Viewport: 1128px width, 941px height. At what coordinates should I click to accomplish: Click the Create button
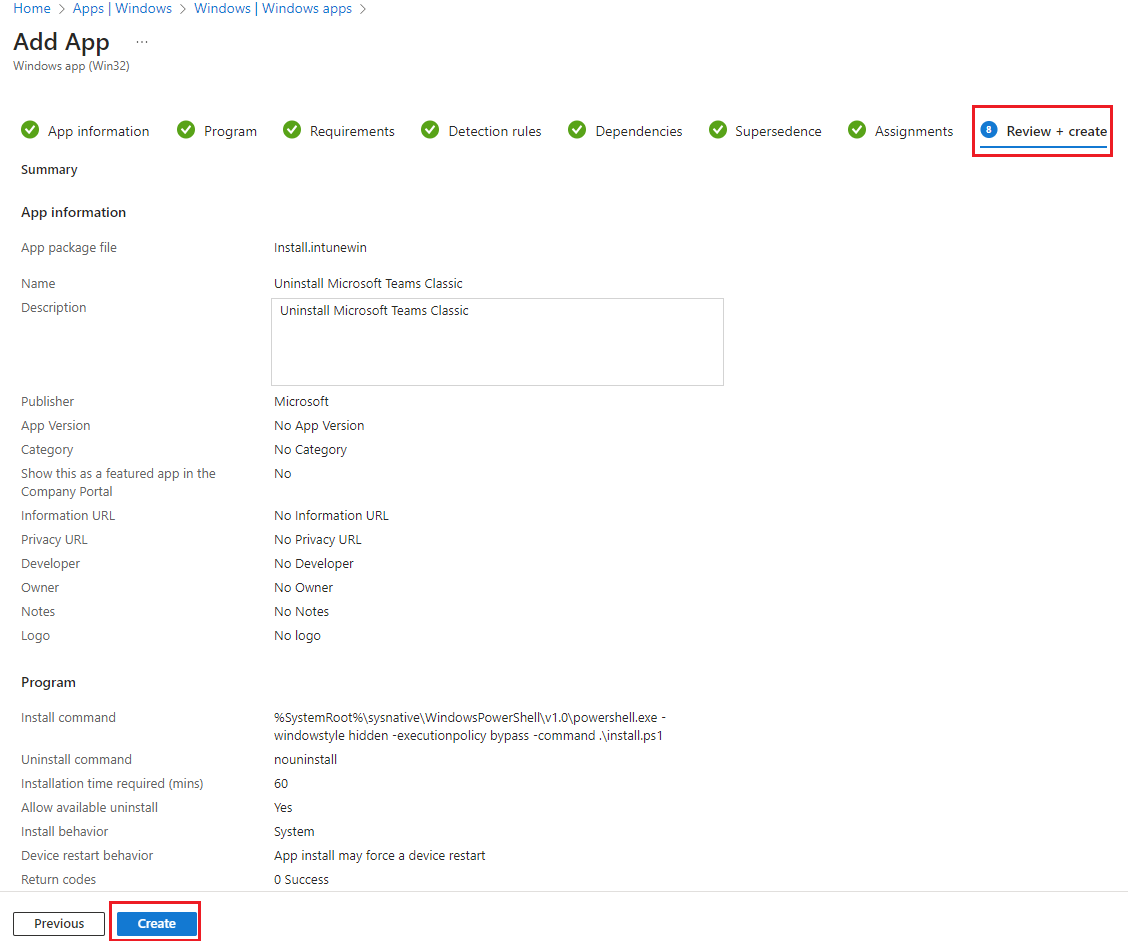[156, 923]
